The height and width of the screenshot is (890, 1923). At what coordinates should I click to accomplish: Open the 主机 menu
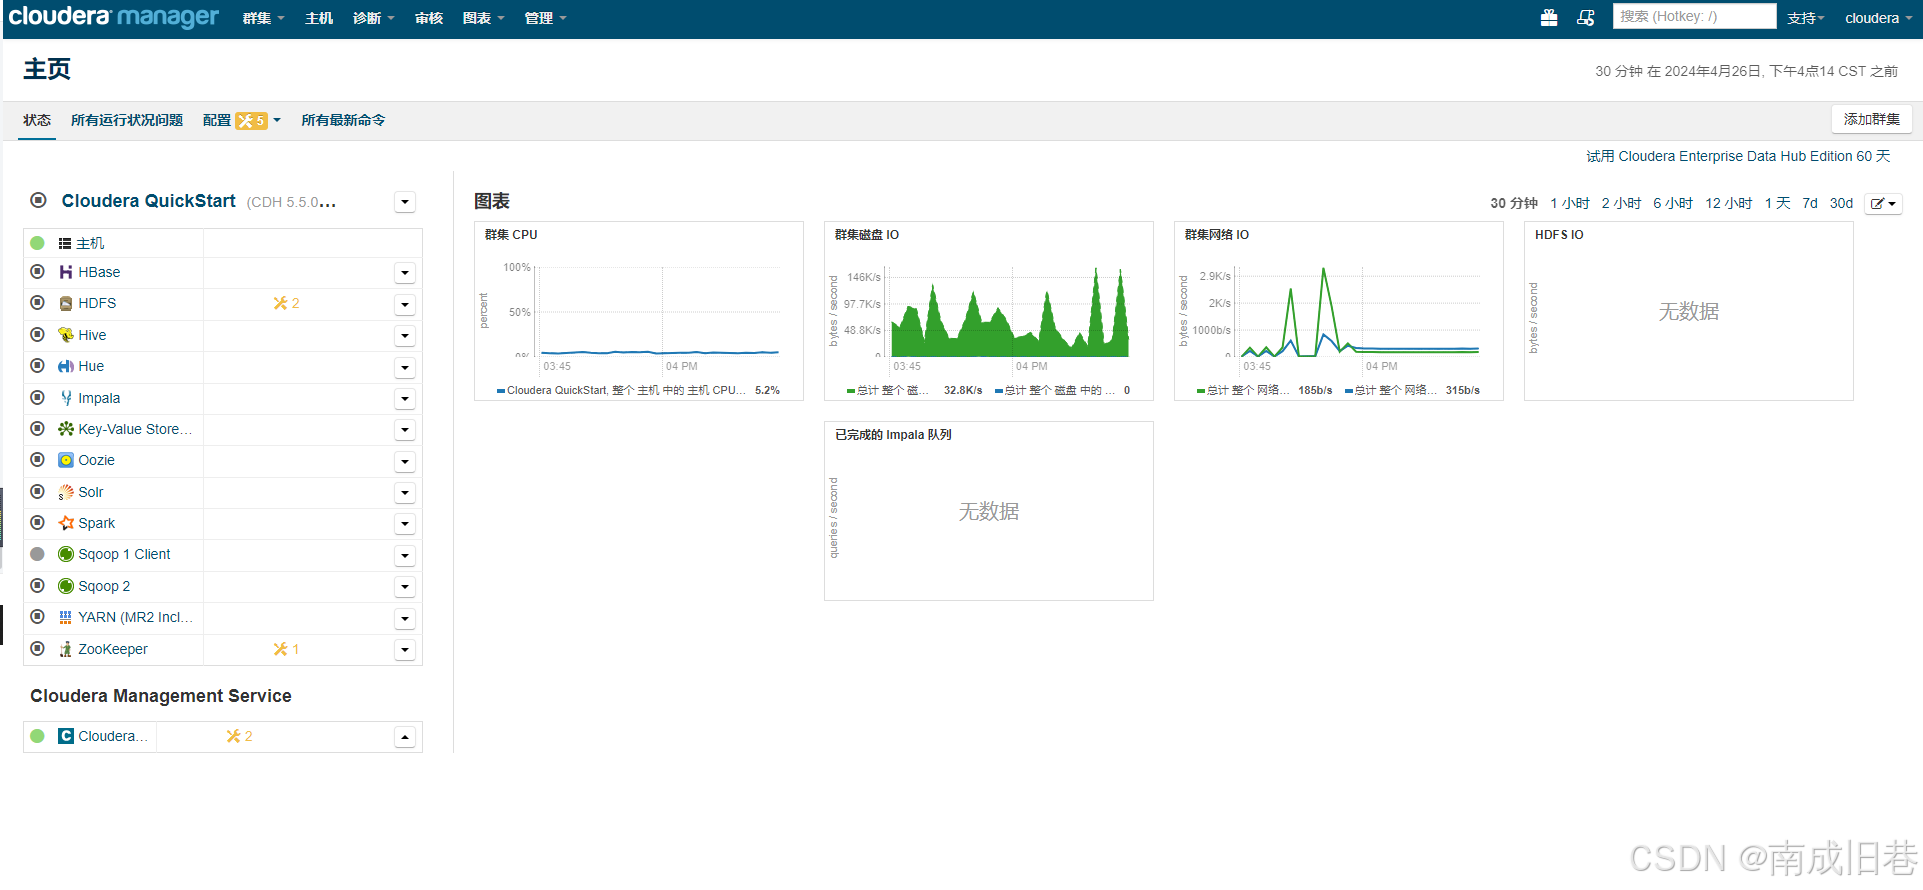[319, 18]
